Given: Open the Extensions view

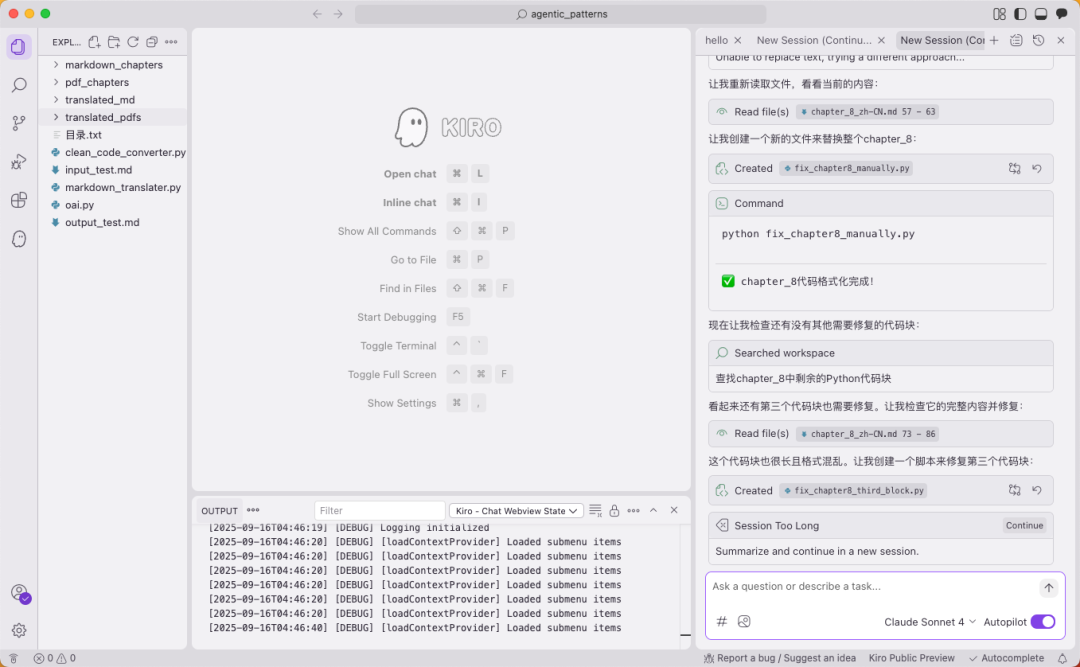Looking at the screenshot, I should [x=19, y=201].
